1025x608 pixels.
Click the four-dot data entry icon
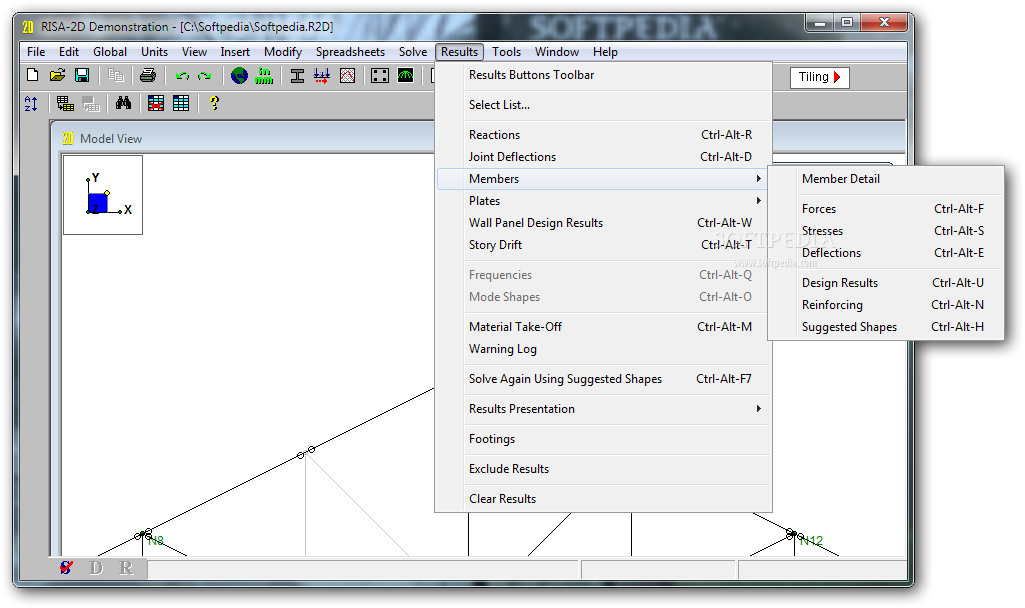coord(380,76)
